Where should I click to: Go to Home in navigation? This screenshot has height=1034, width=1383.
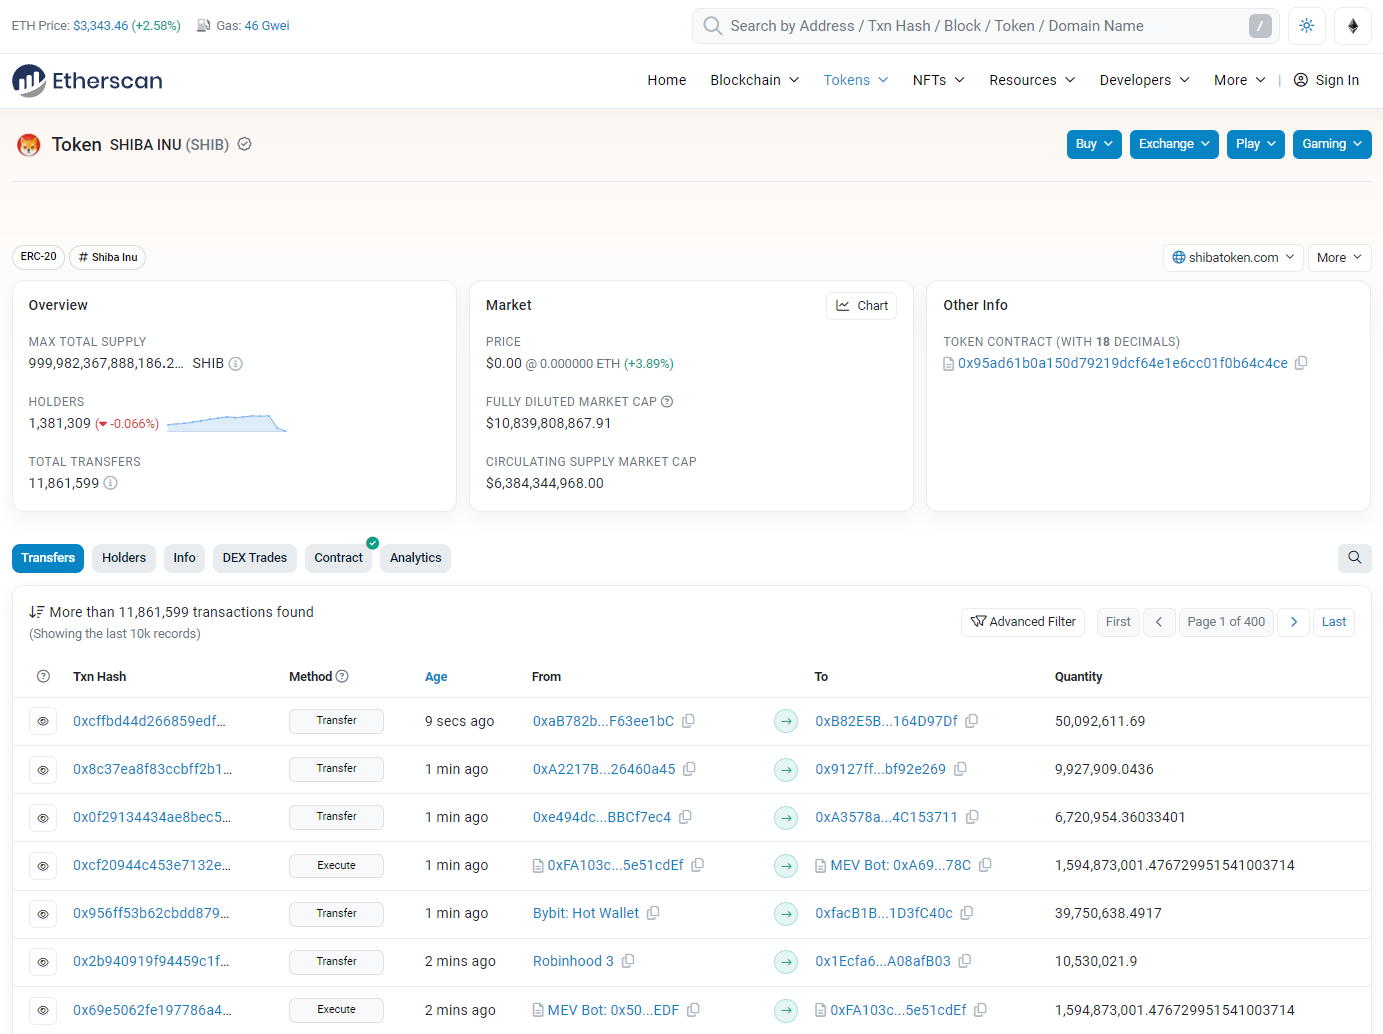point(666,80)
